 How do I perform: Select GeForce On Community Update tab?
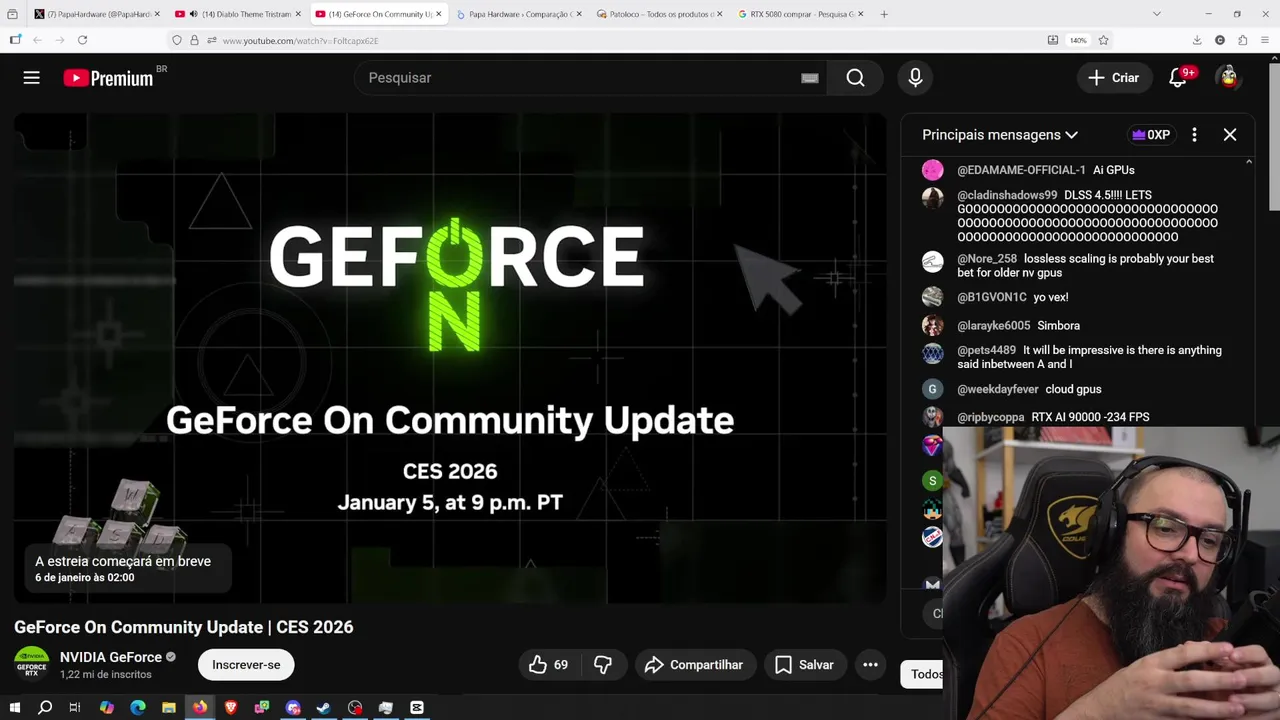click(x=378, y=14)
